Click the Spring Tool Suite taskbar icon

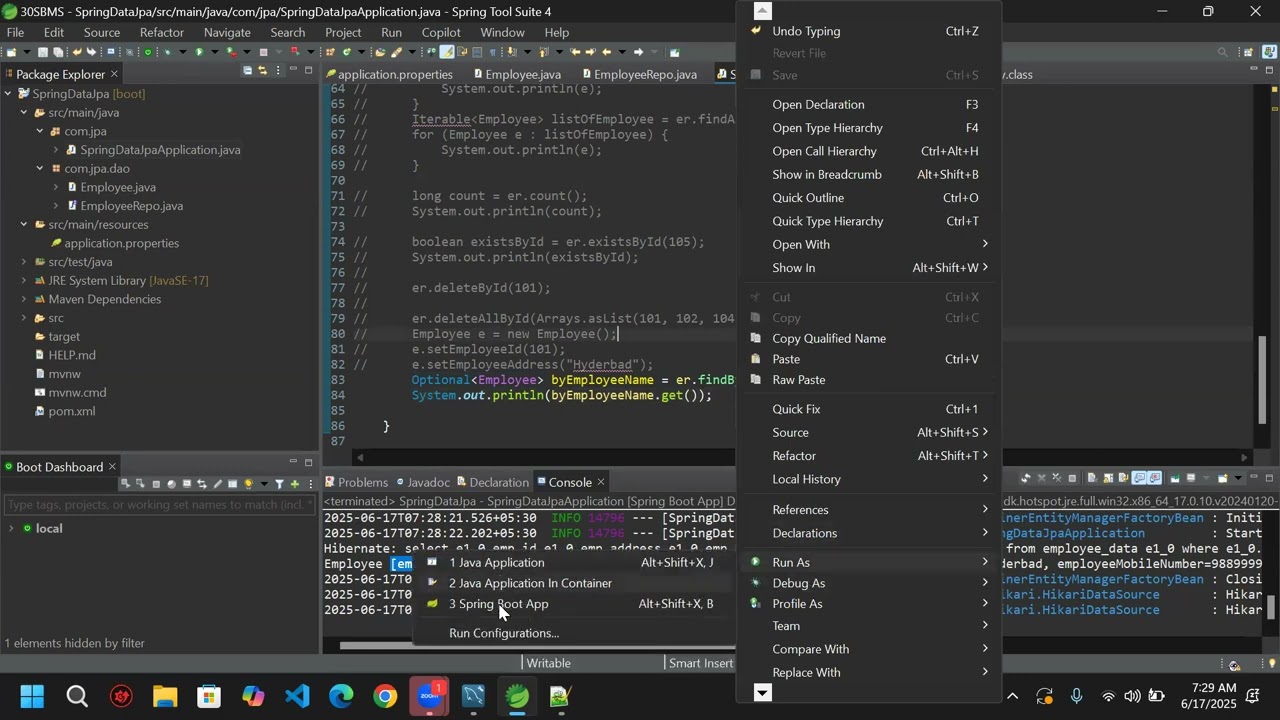click(x=517, y=696)
